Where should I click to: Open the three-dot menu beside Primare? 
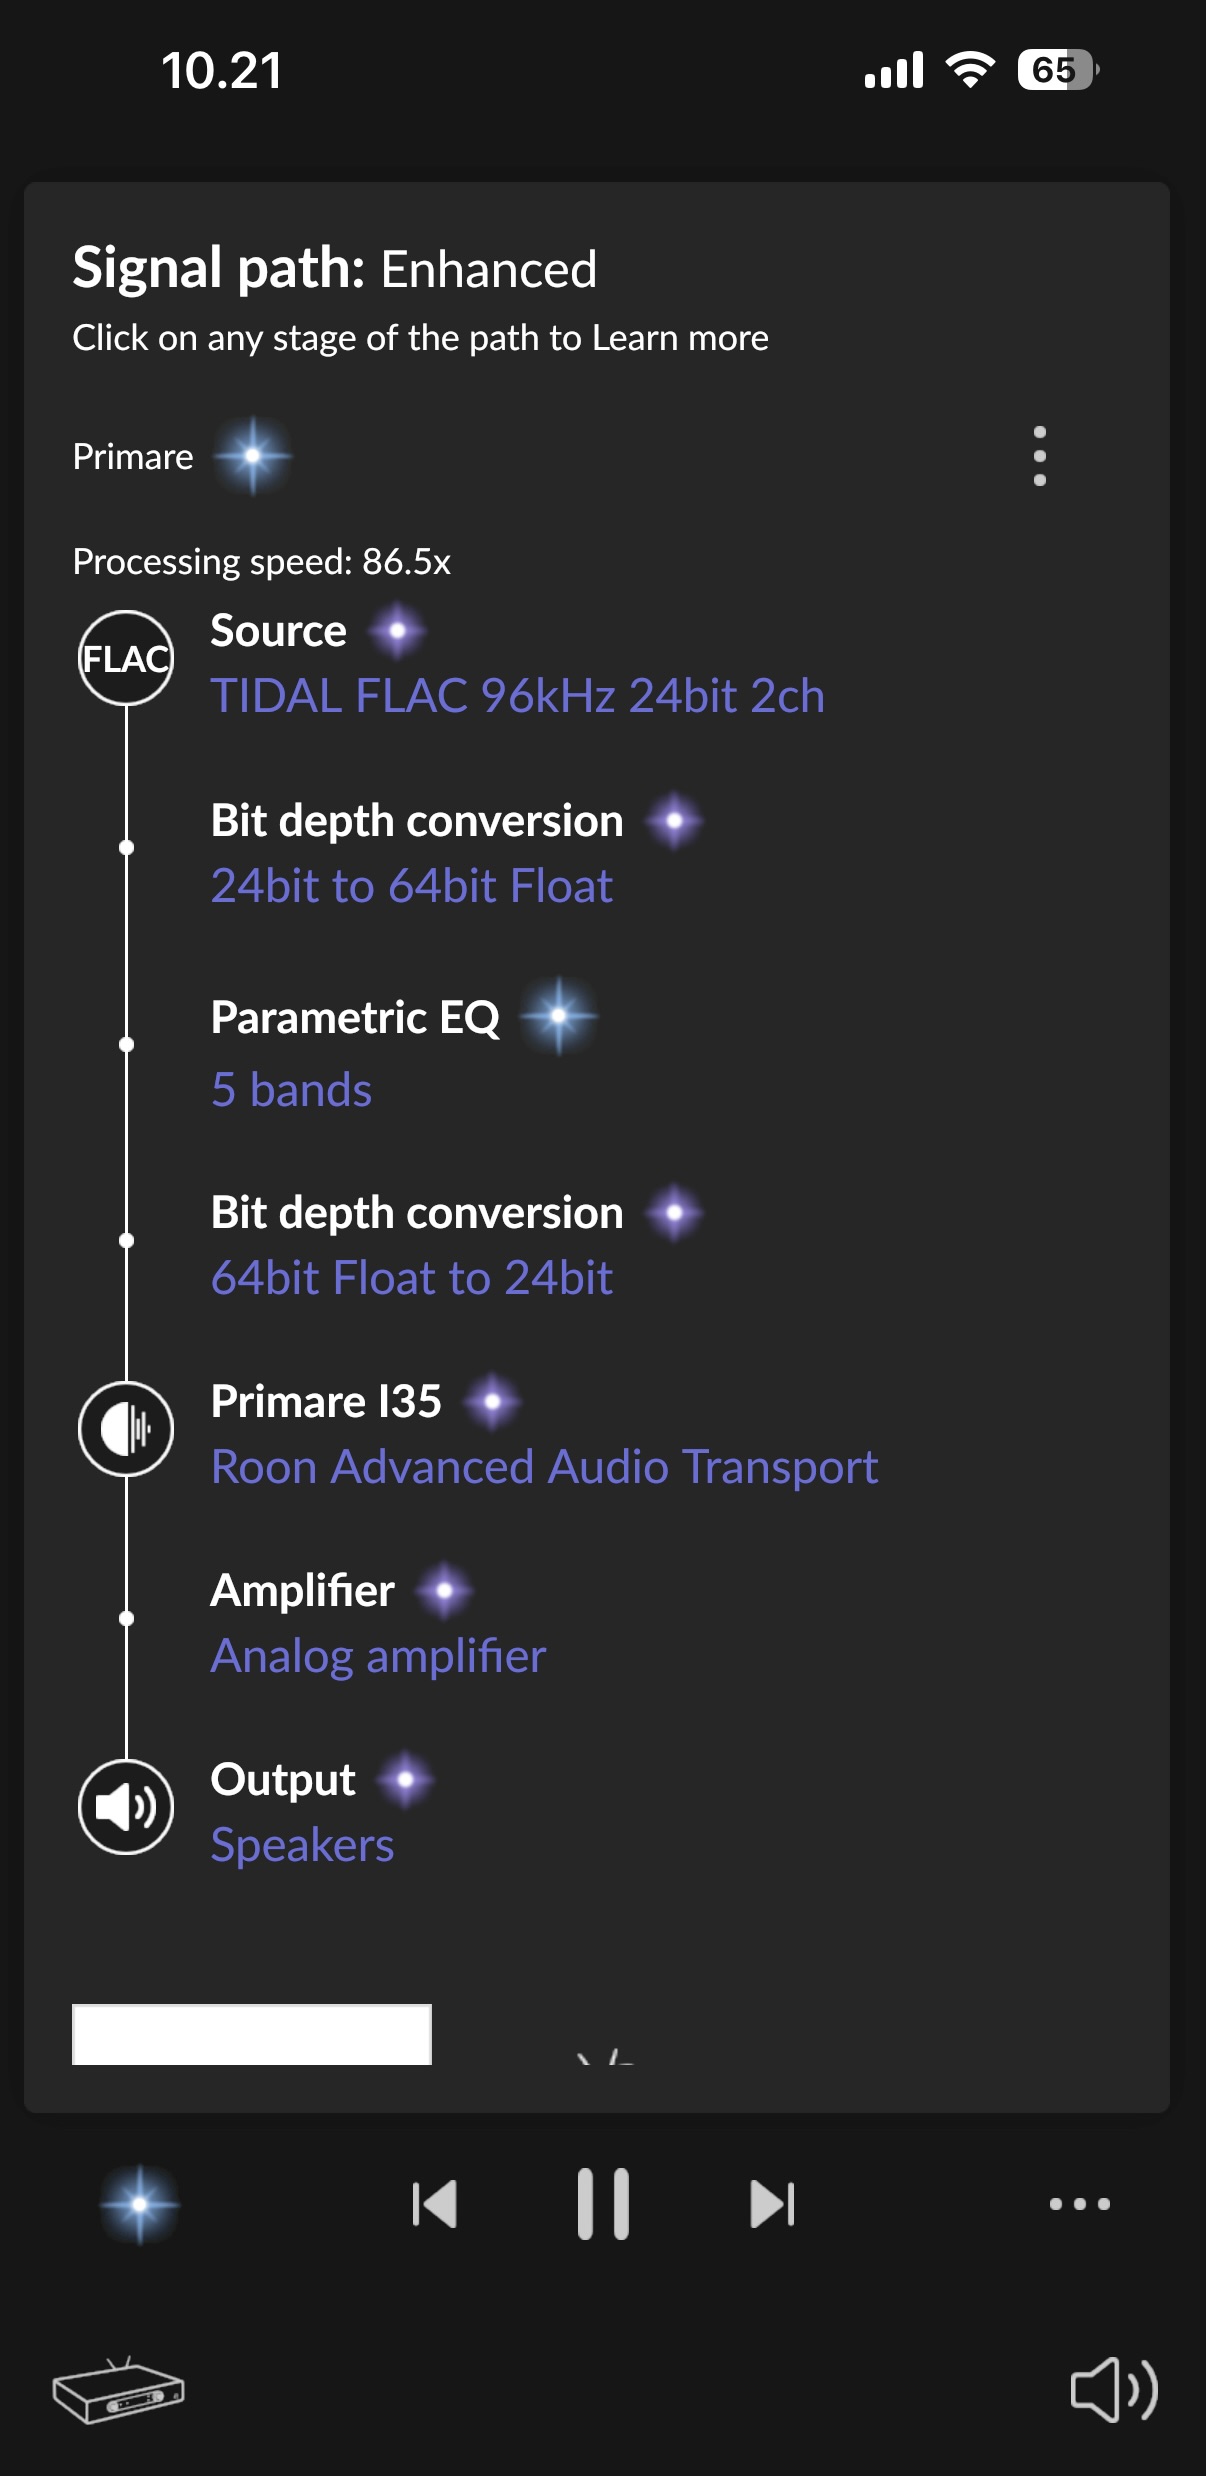coord(1040,456)
